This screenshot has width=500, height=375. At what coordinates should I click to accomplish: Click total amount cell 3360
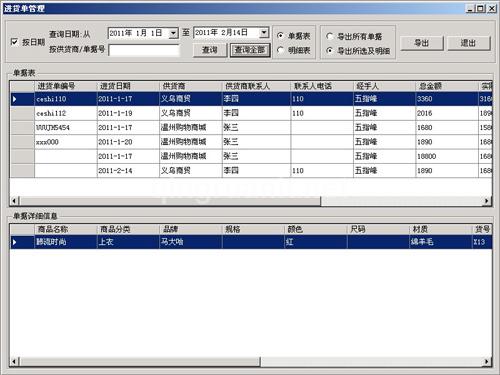click(x=447, y=99)
